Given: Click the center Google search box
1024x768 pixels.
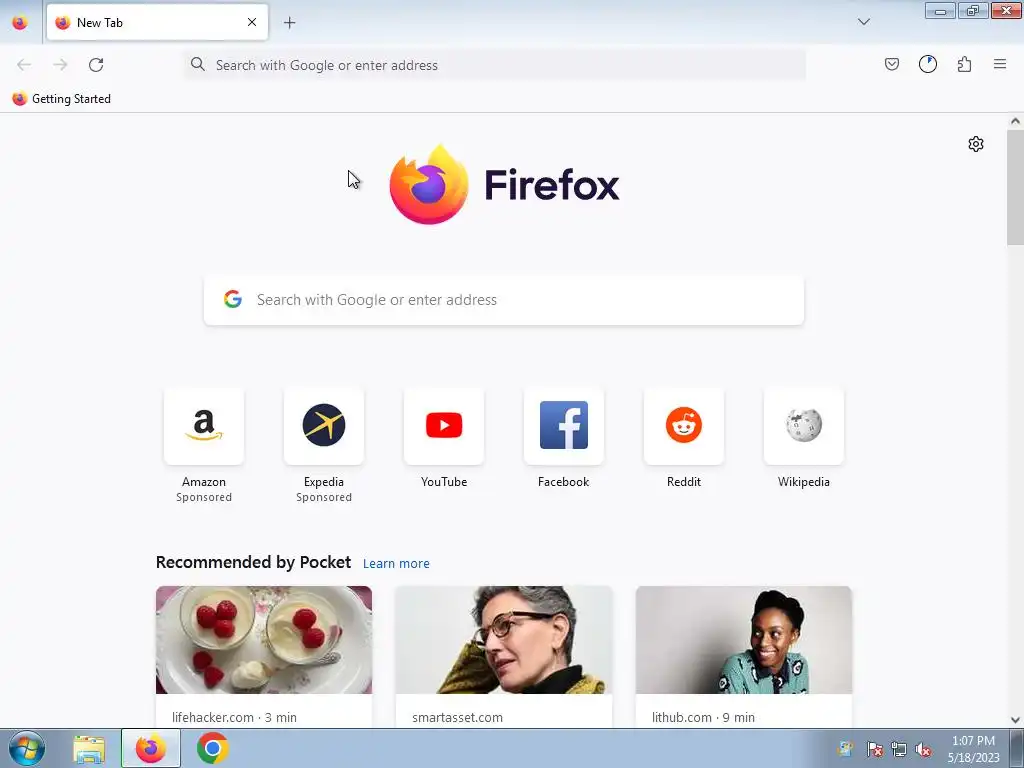Looking at the screenshot, I should coord(504,300).
